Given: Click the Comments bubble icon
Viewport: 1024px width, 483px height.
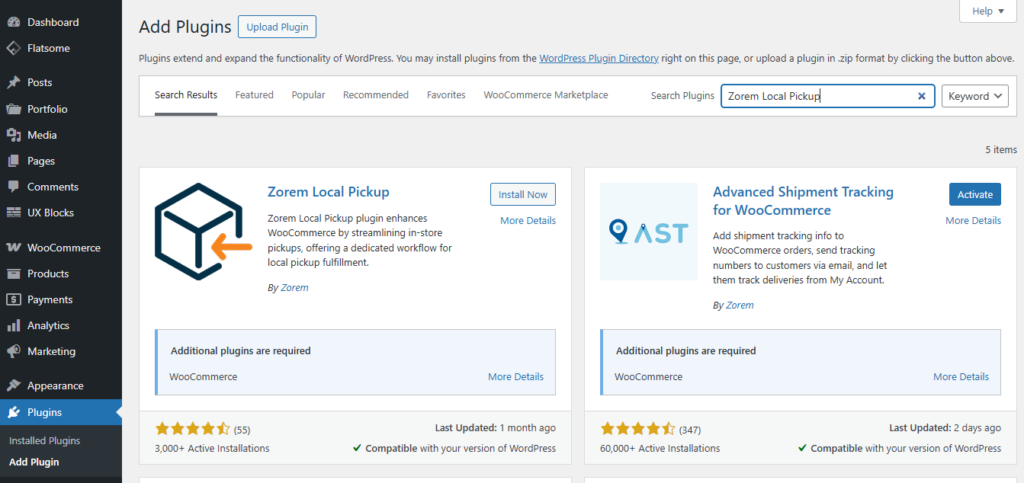Looking at the screenshot, I should coord(13,187).
